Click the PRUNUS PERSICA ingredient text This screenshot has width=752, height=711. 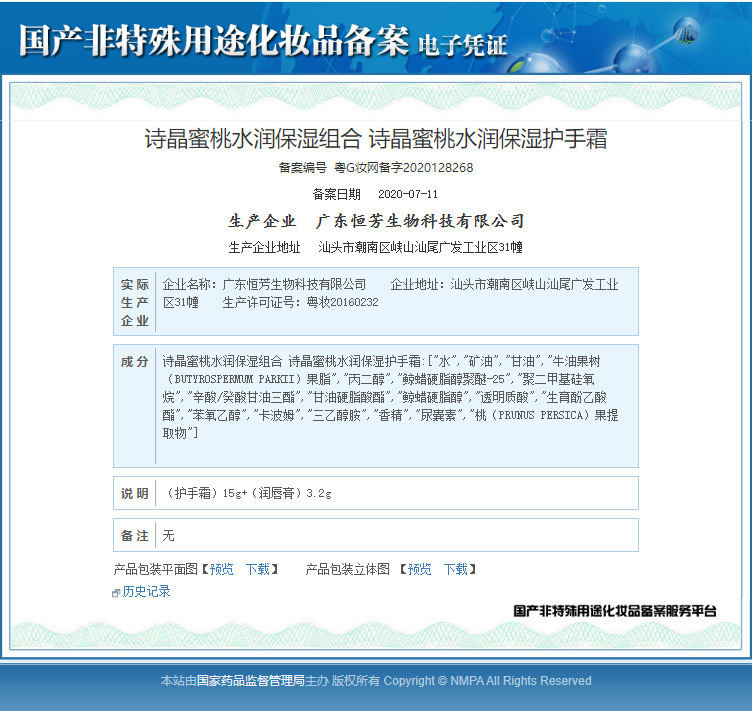point(540,415)
